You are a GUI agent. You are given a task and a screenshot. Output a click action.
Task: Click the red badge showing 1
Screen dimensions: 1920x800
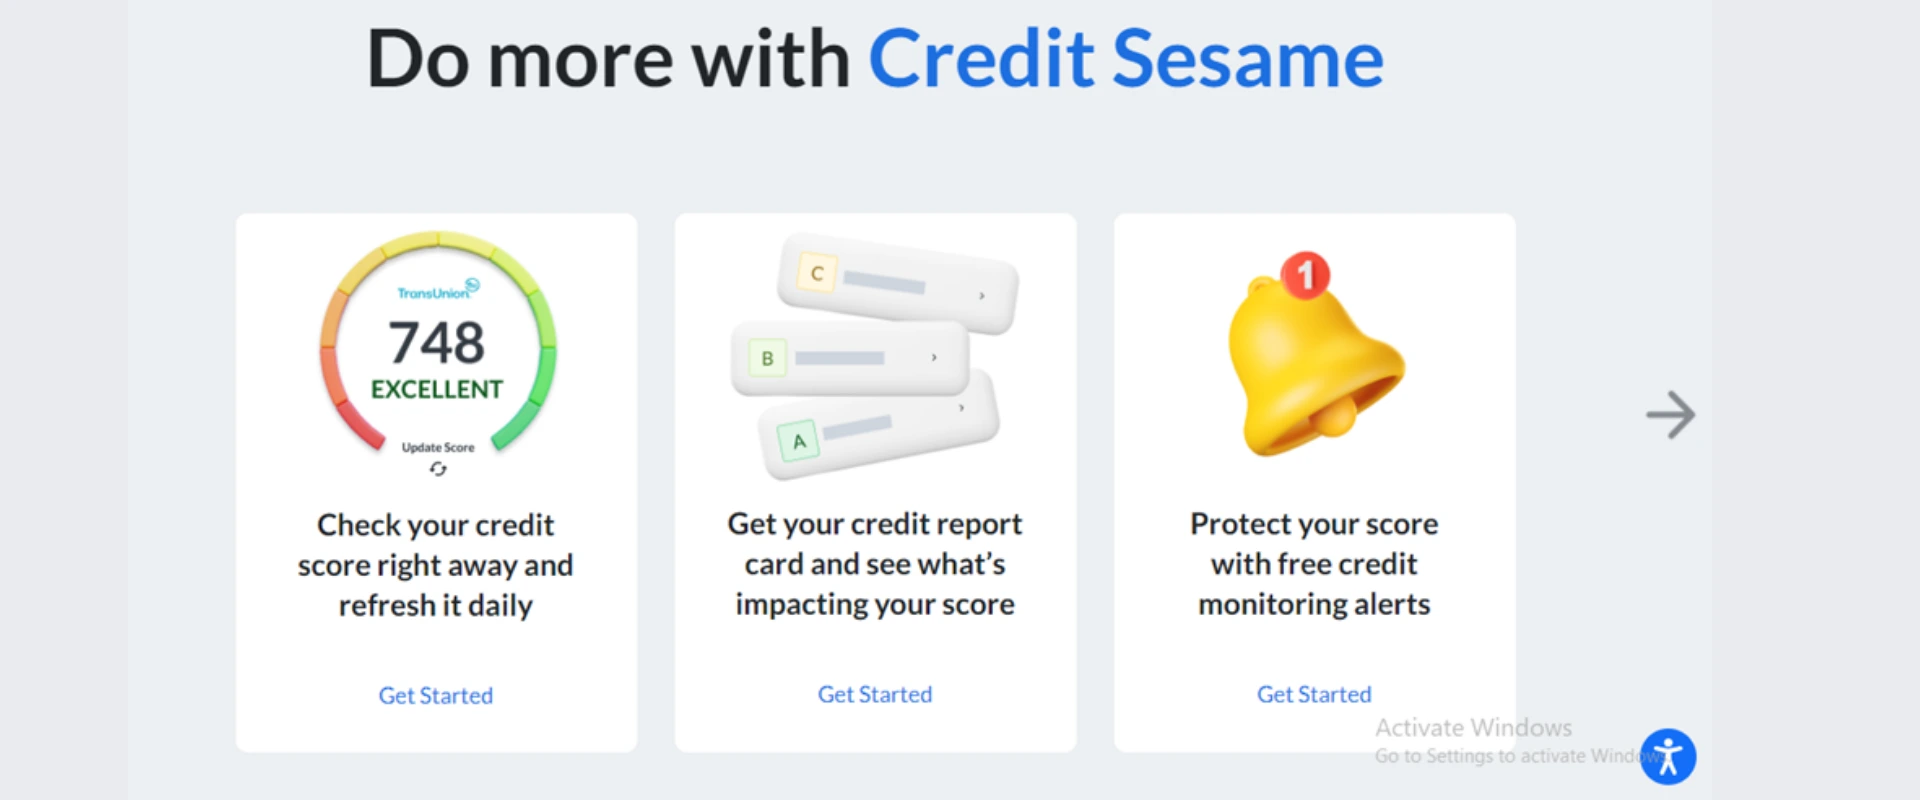1305,274
